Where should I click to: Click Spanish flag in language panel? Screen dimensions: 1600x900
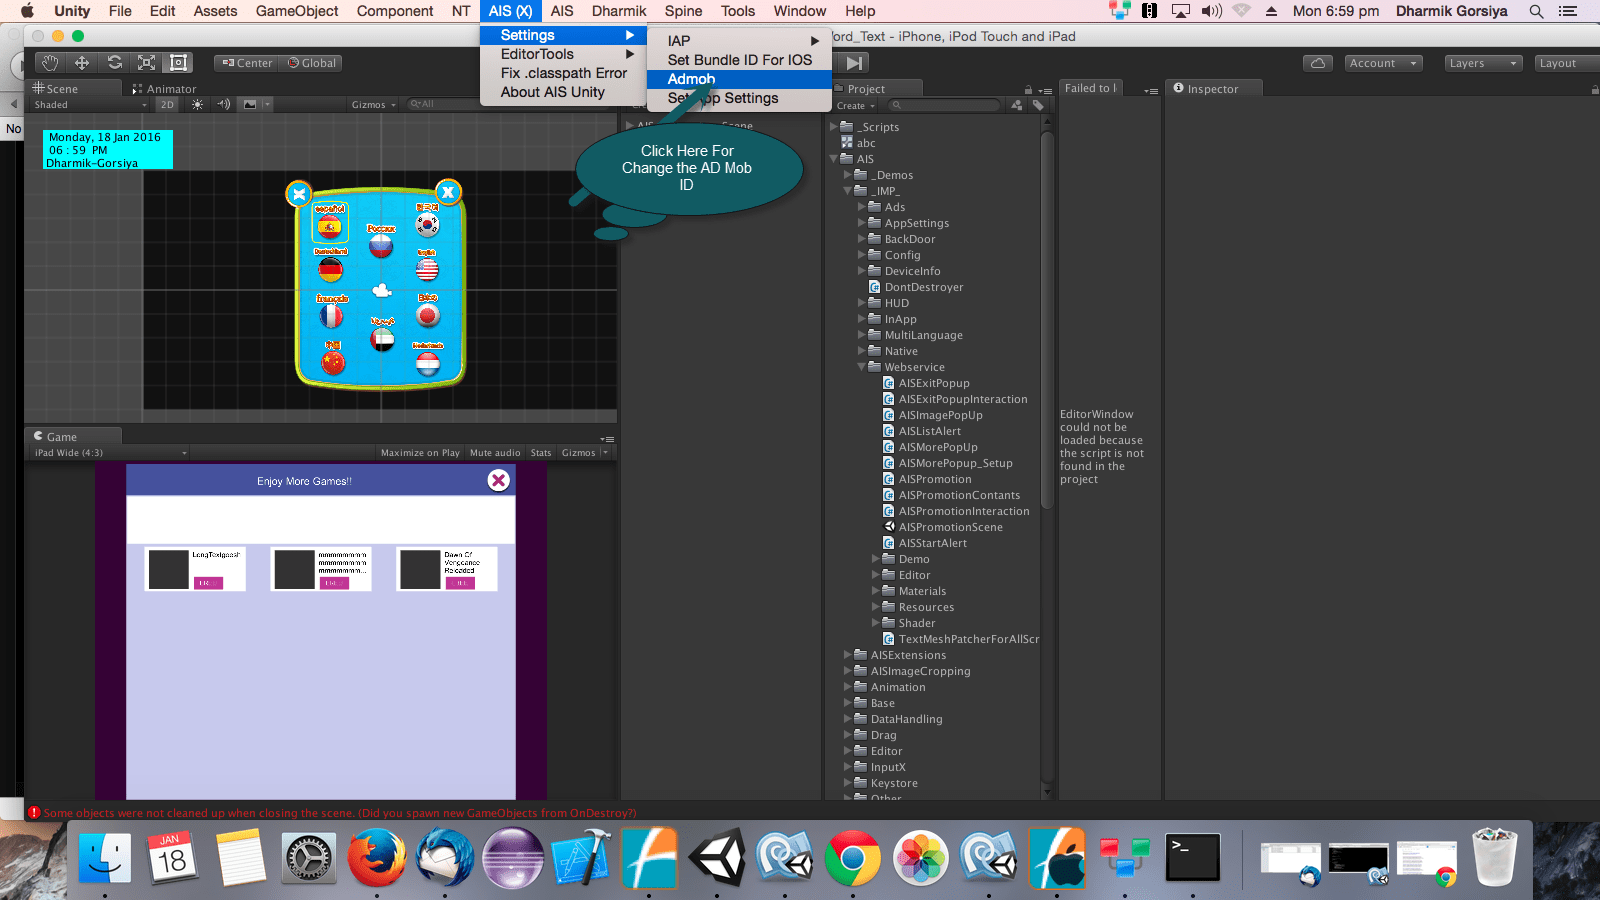tap(329, 227)
